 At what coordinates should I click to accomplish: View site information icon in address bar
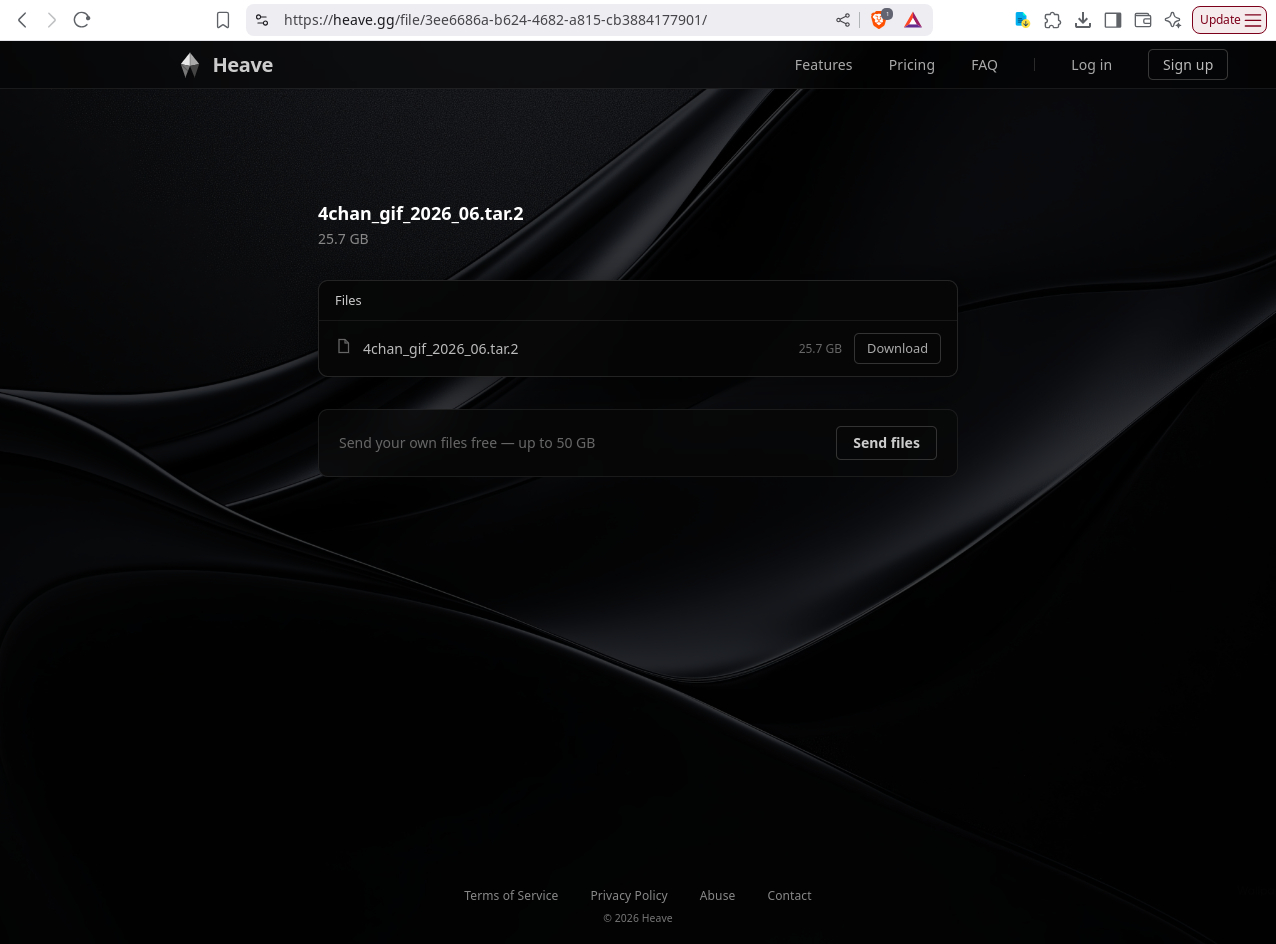pos(262,20)
